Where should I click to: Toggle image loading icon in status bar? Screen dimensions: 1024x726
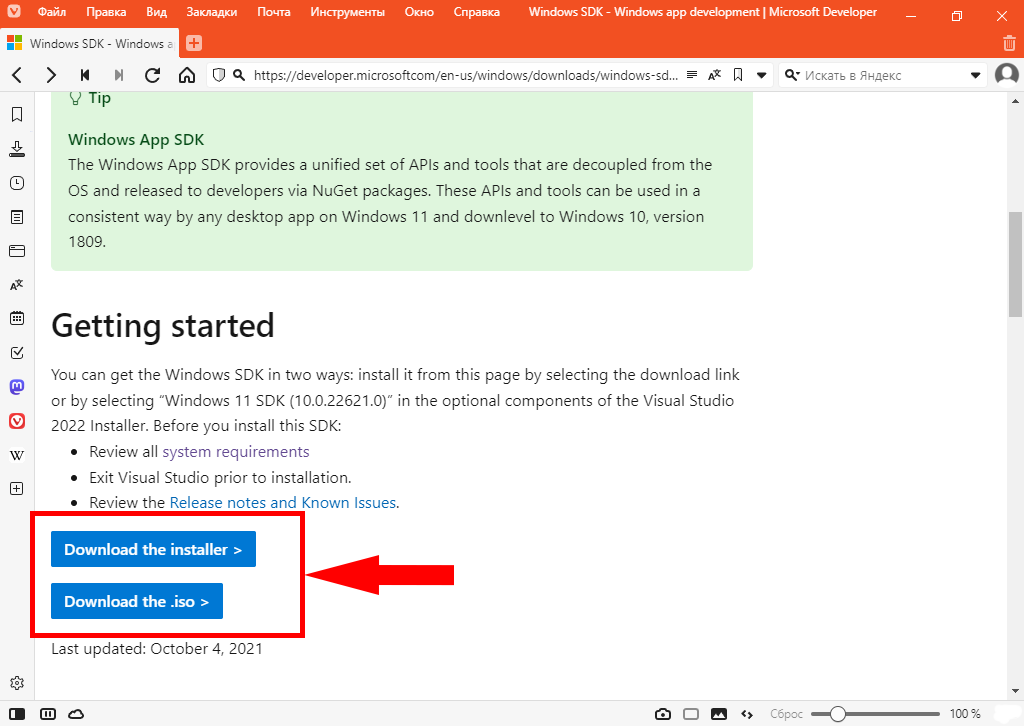[718, 714]
